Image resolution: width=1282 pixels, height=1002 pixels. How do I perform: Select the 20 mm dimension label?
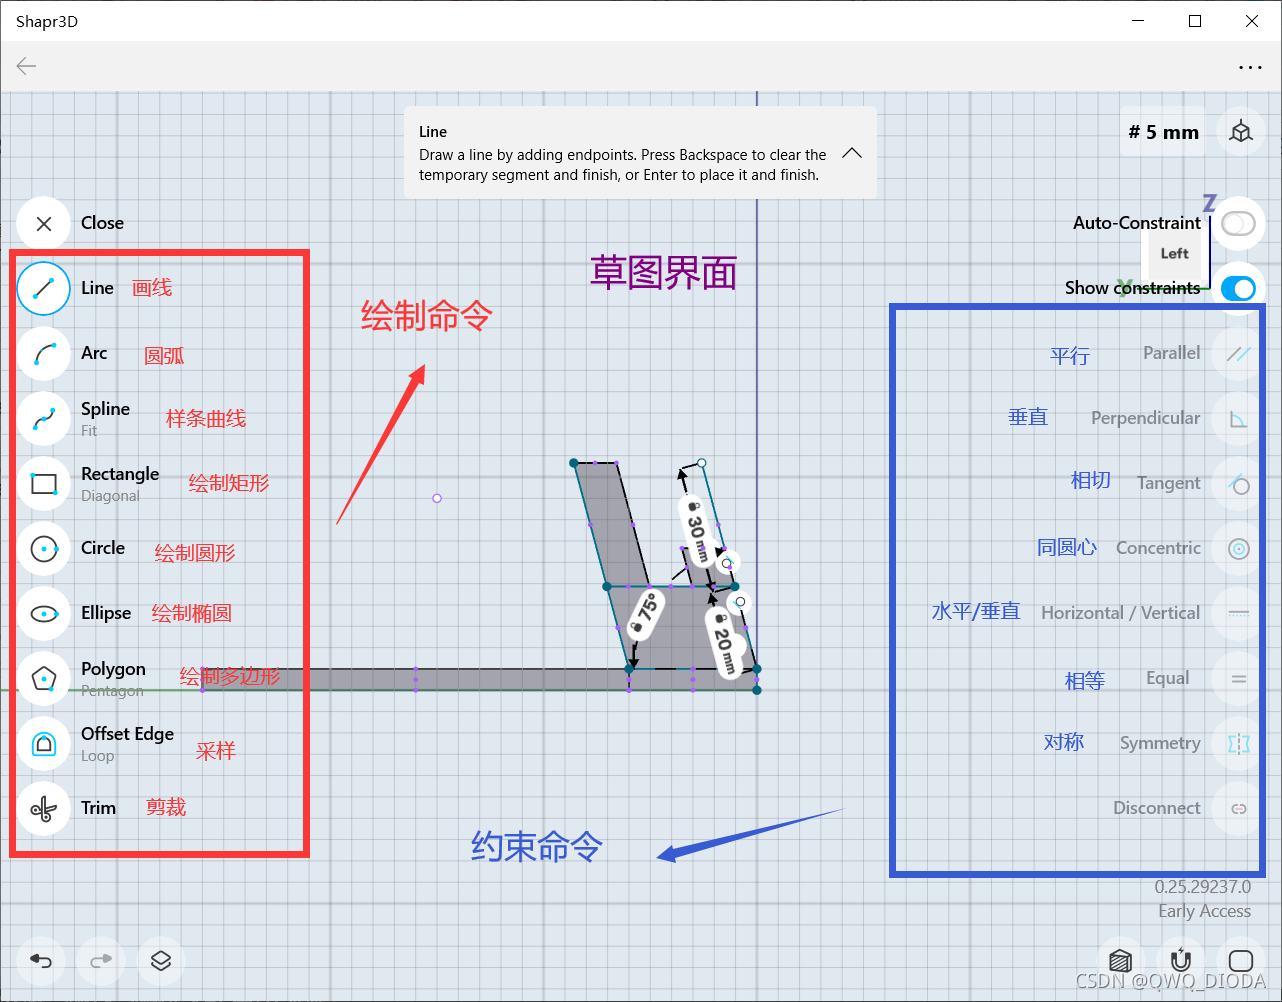[724, 643]
